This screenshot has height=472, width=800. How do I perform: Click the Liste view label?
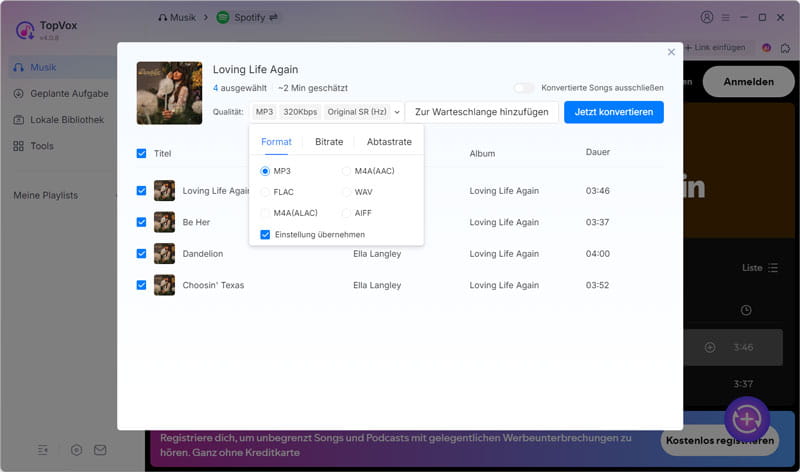tap(752, 268)
